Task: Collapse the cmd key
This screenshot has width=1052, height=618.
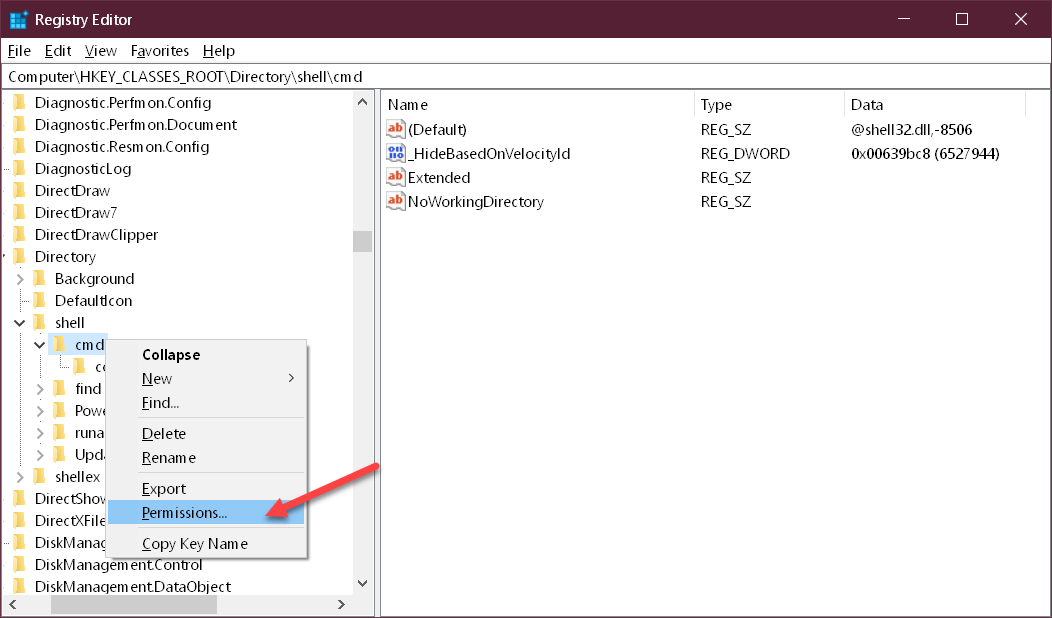Action: [40, 345]
